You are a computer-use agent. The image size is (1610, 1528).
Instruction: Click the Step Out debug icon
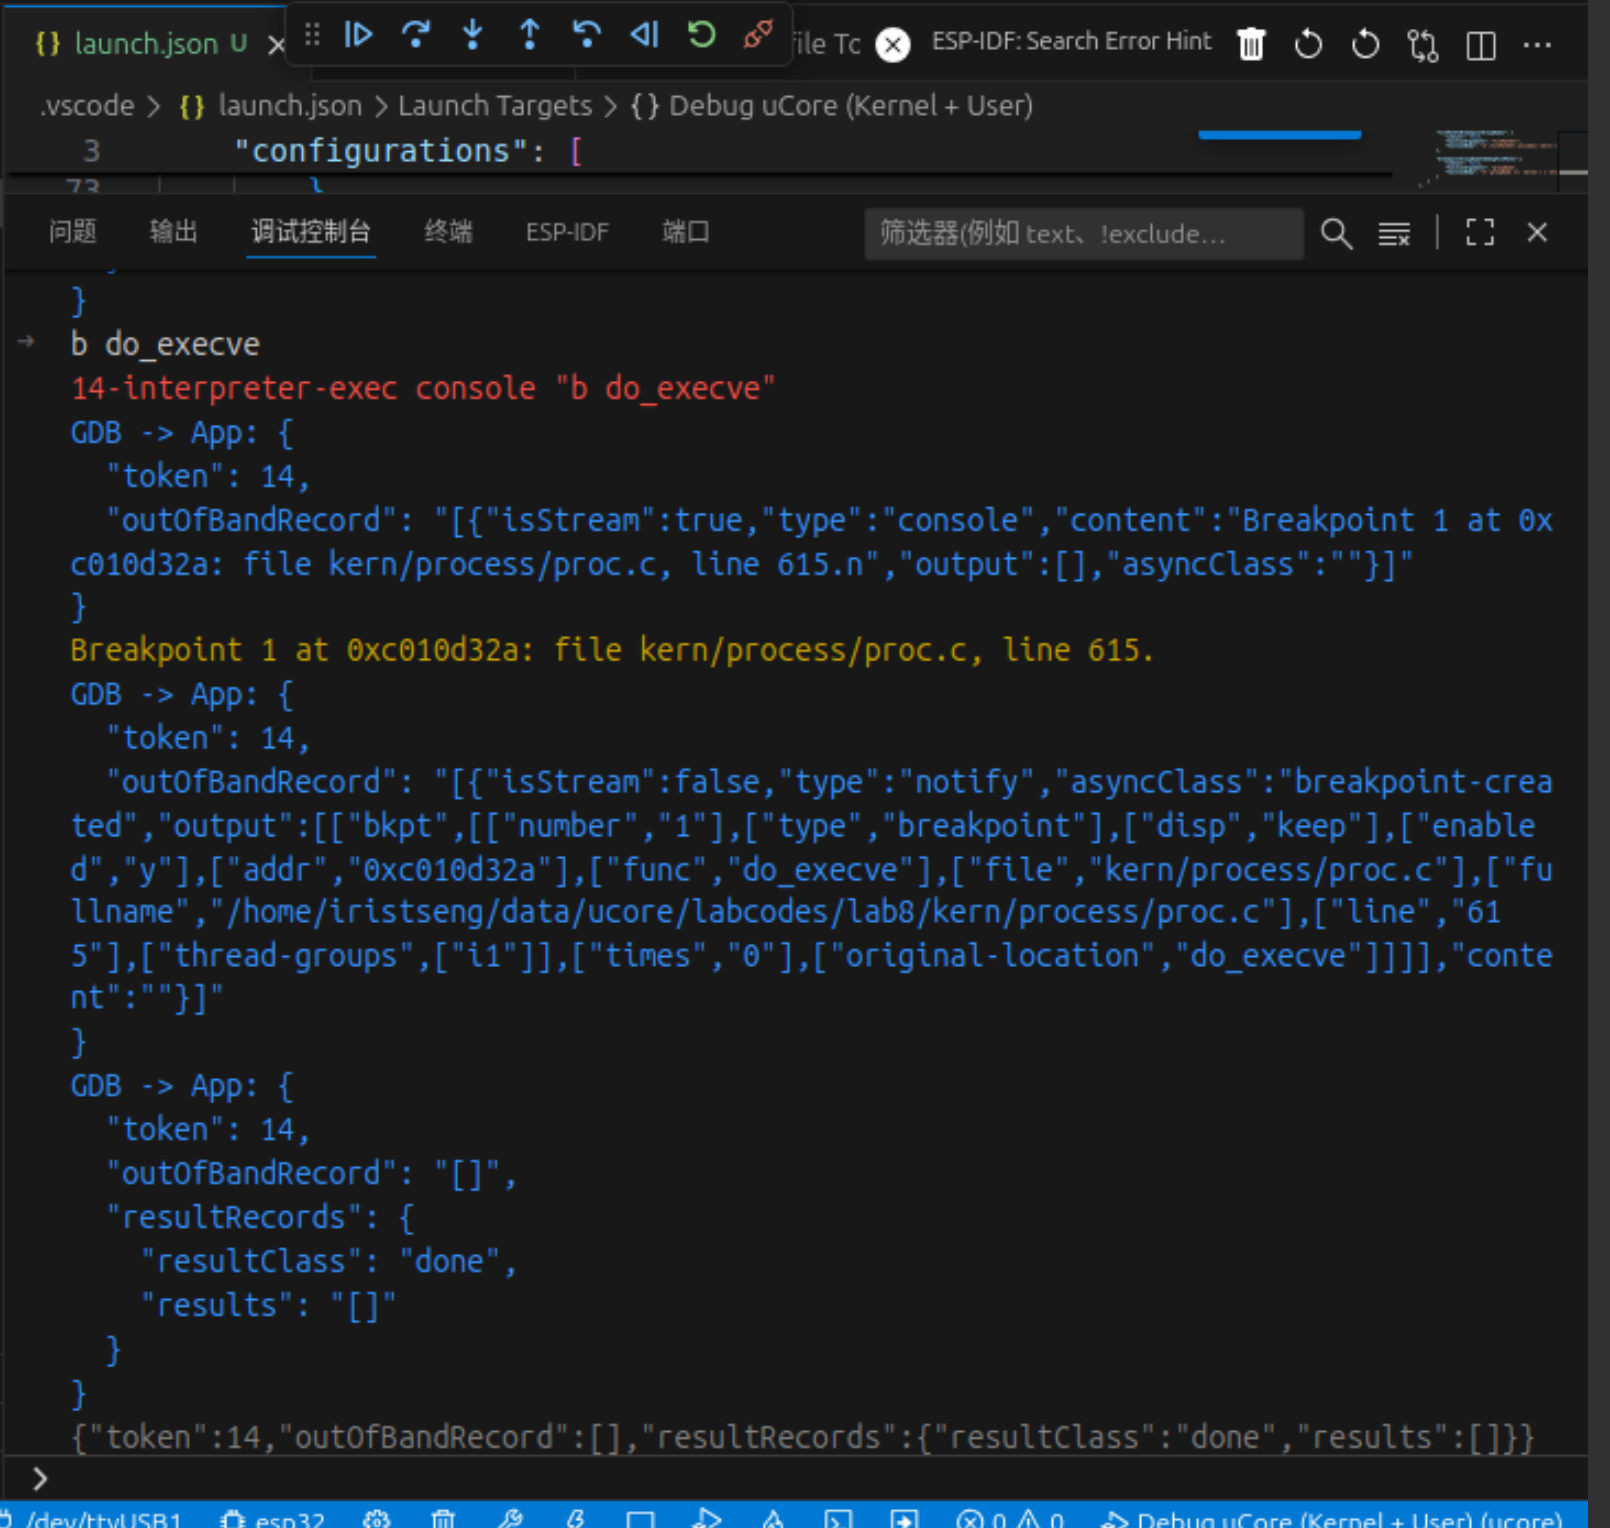529,36
